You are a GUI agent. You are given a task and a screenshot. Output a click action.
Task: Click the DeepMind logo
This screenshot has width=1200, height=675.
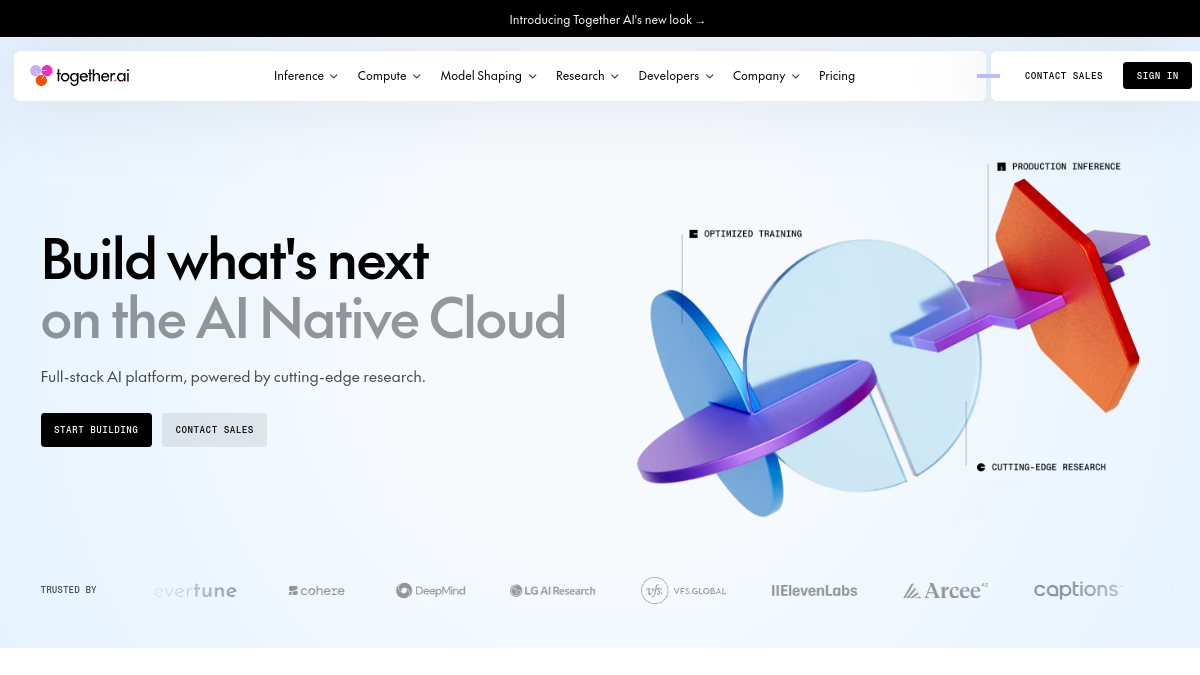431,591
